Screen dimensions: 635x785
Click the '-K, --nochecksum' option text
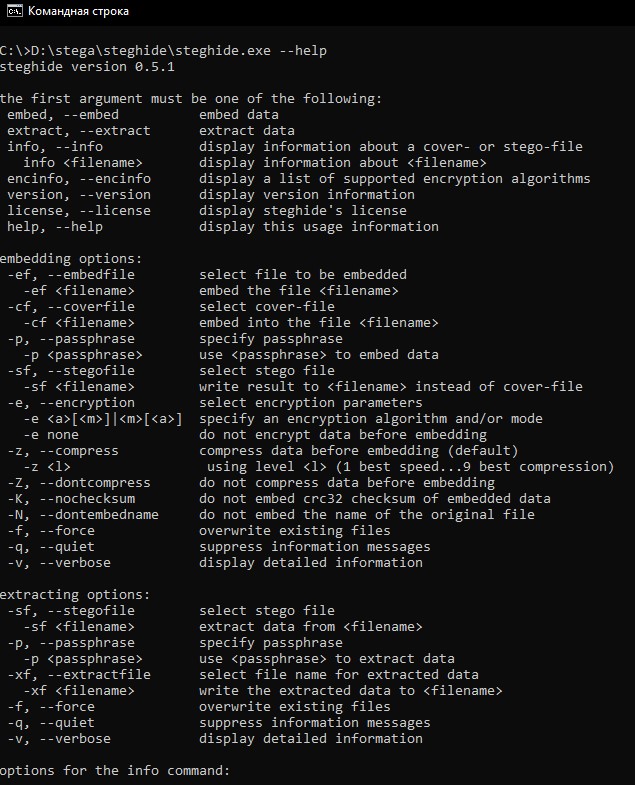pyautogui.click(x=70, y=498)
